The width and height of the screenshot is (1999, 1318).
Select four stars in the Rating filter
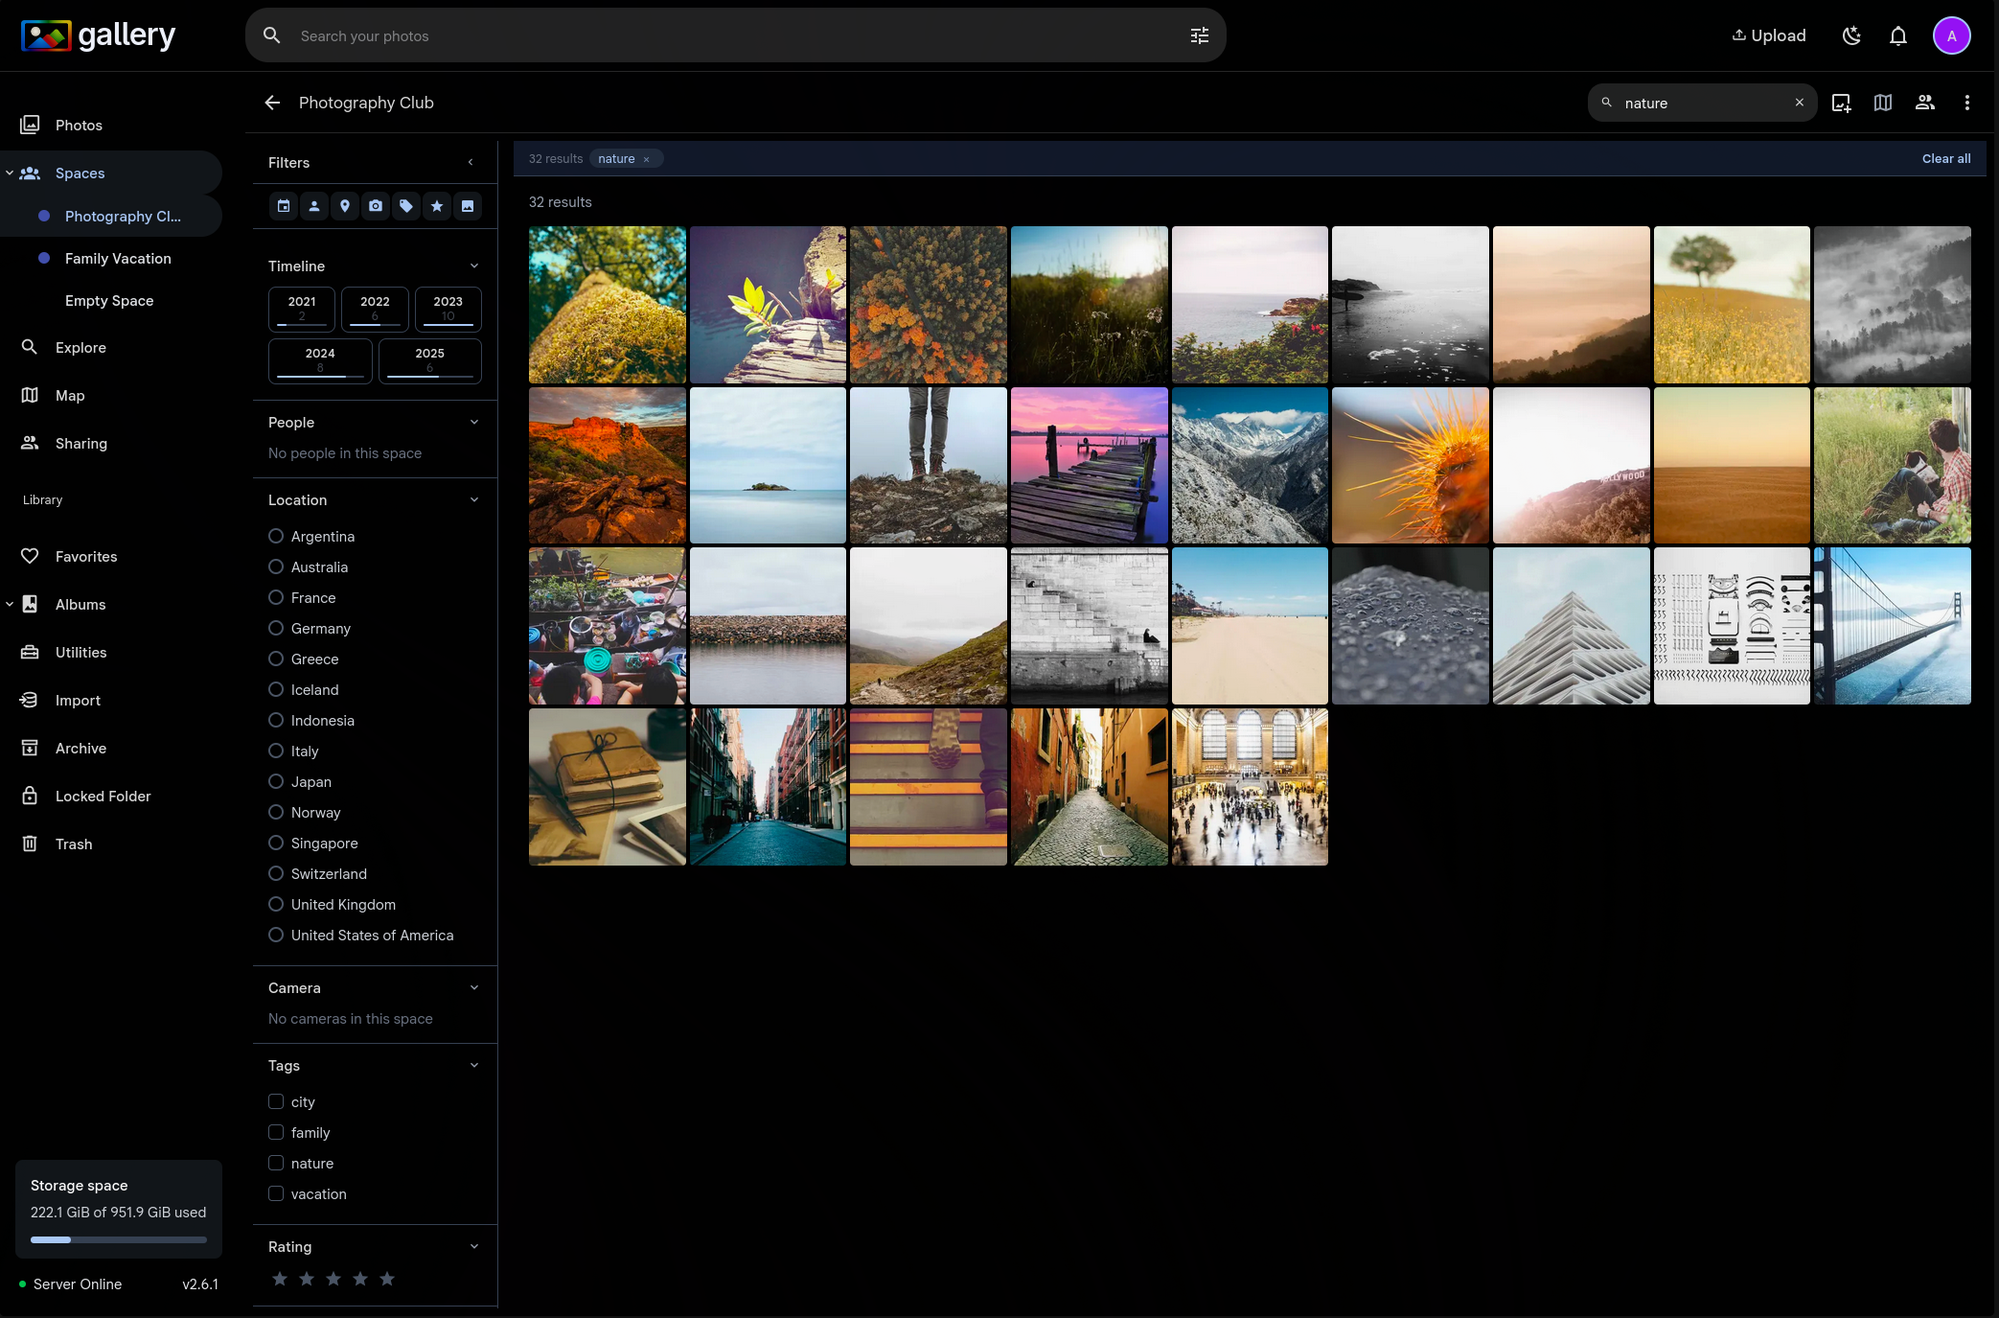pos(360,1278)
